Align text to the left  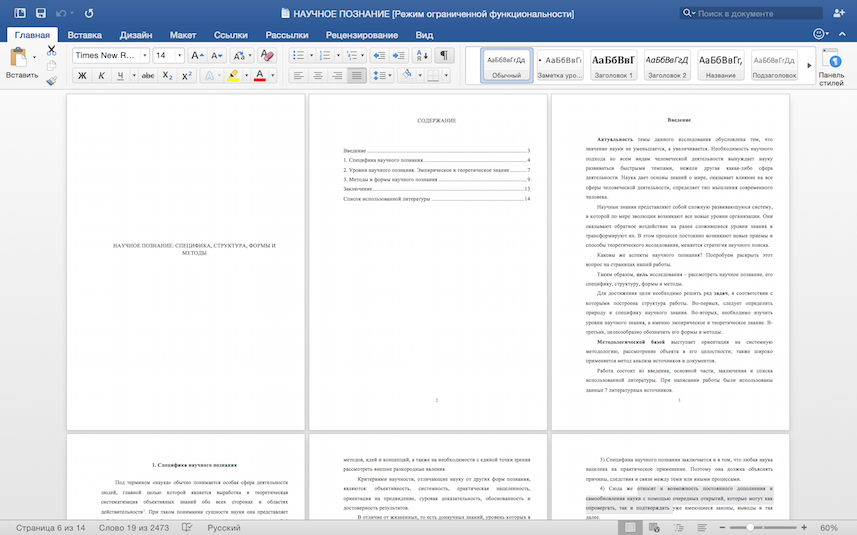(x=298, y=75)
